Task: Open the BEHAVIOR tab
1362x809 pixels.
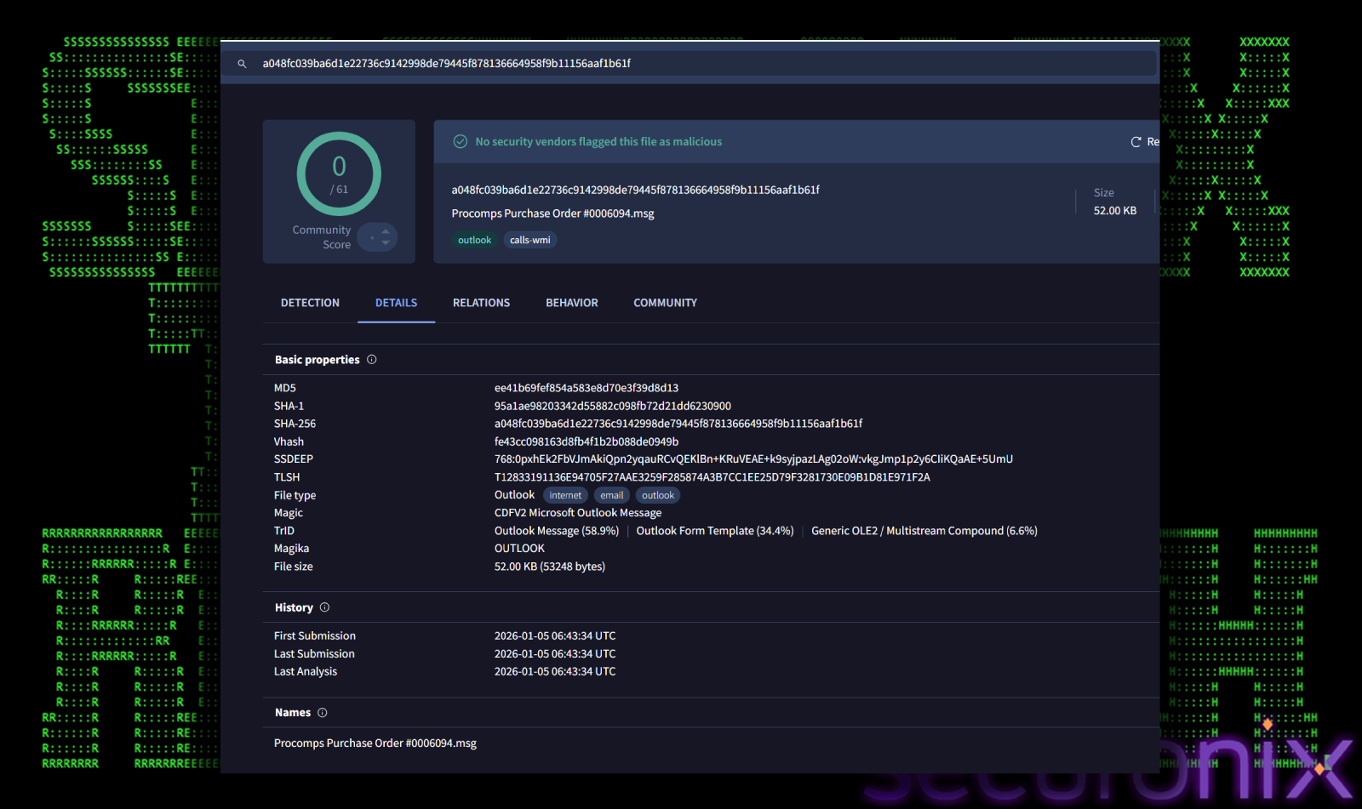Action: pos(572,303)
